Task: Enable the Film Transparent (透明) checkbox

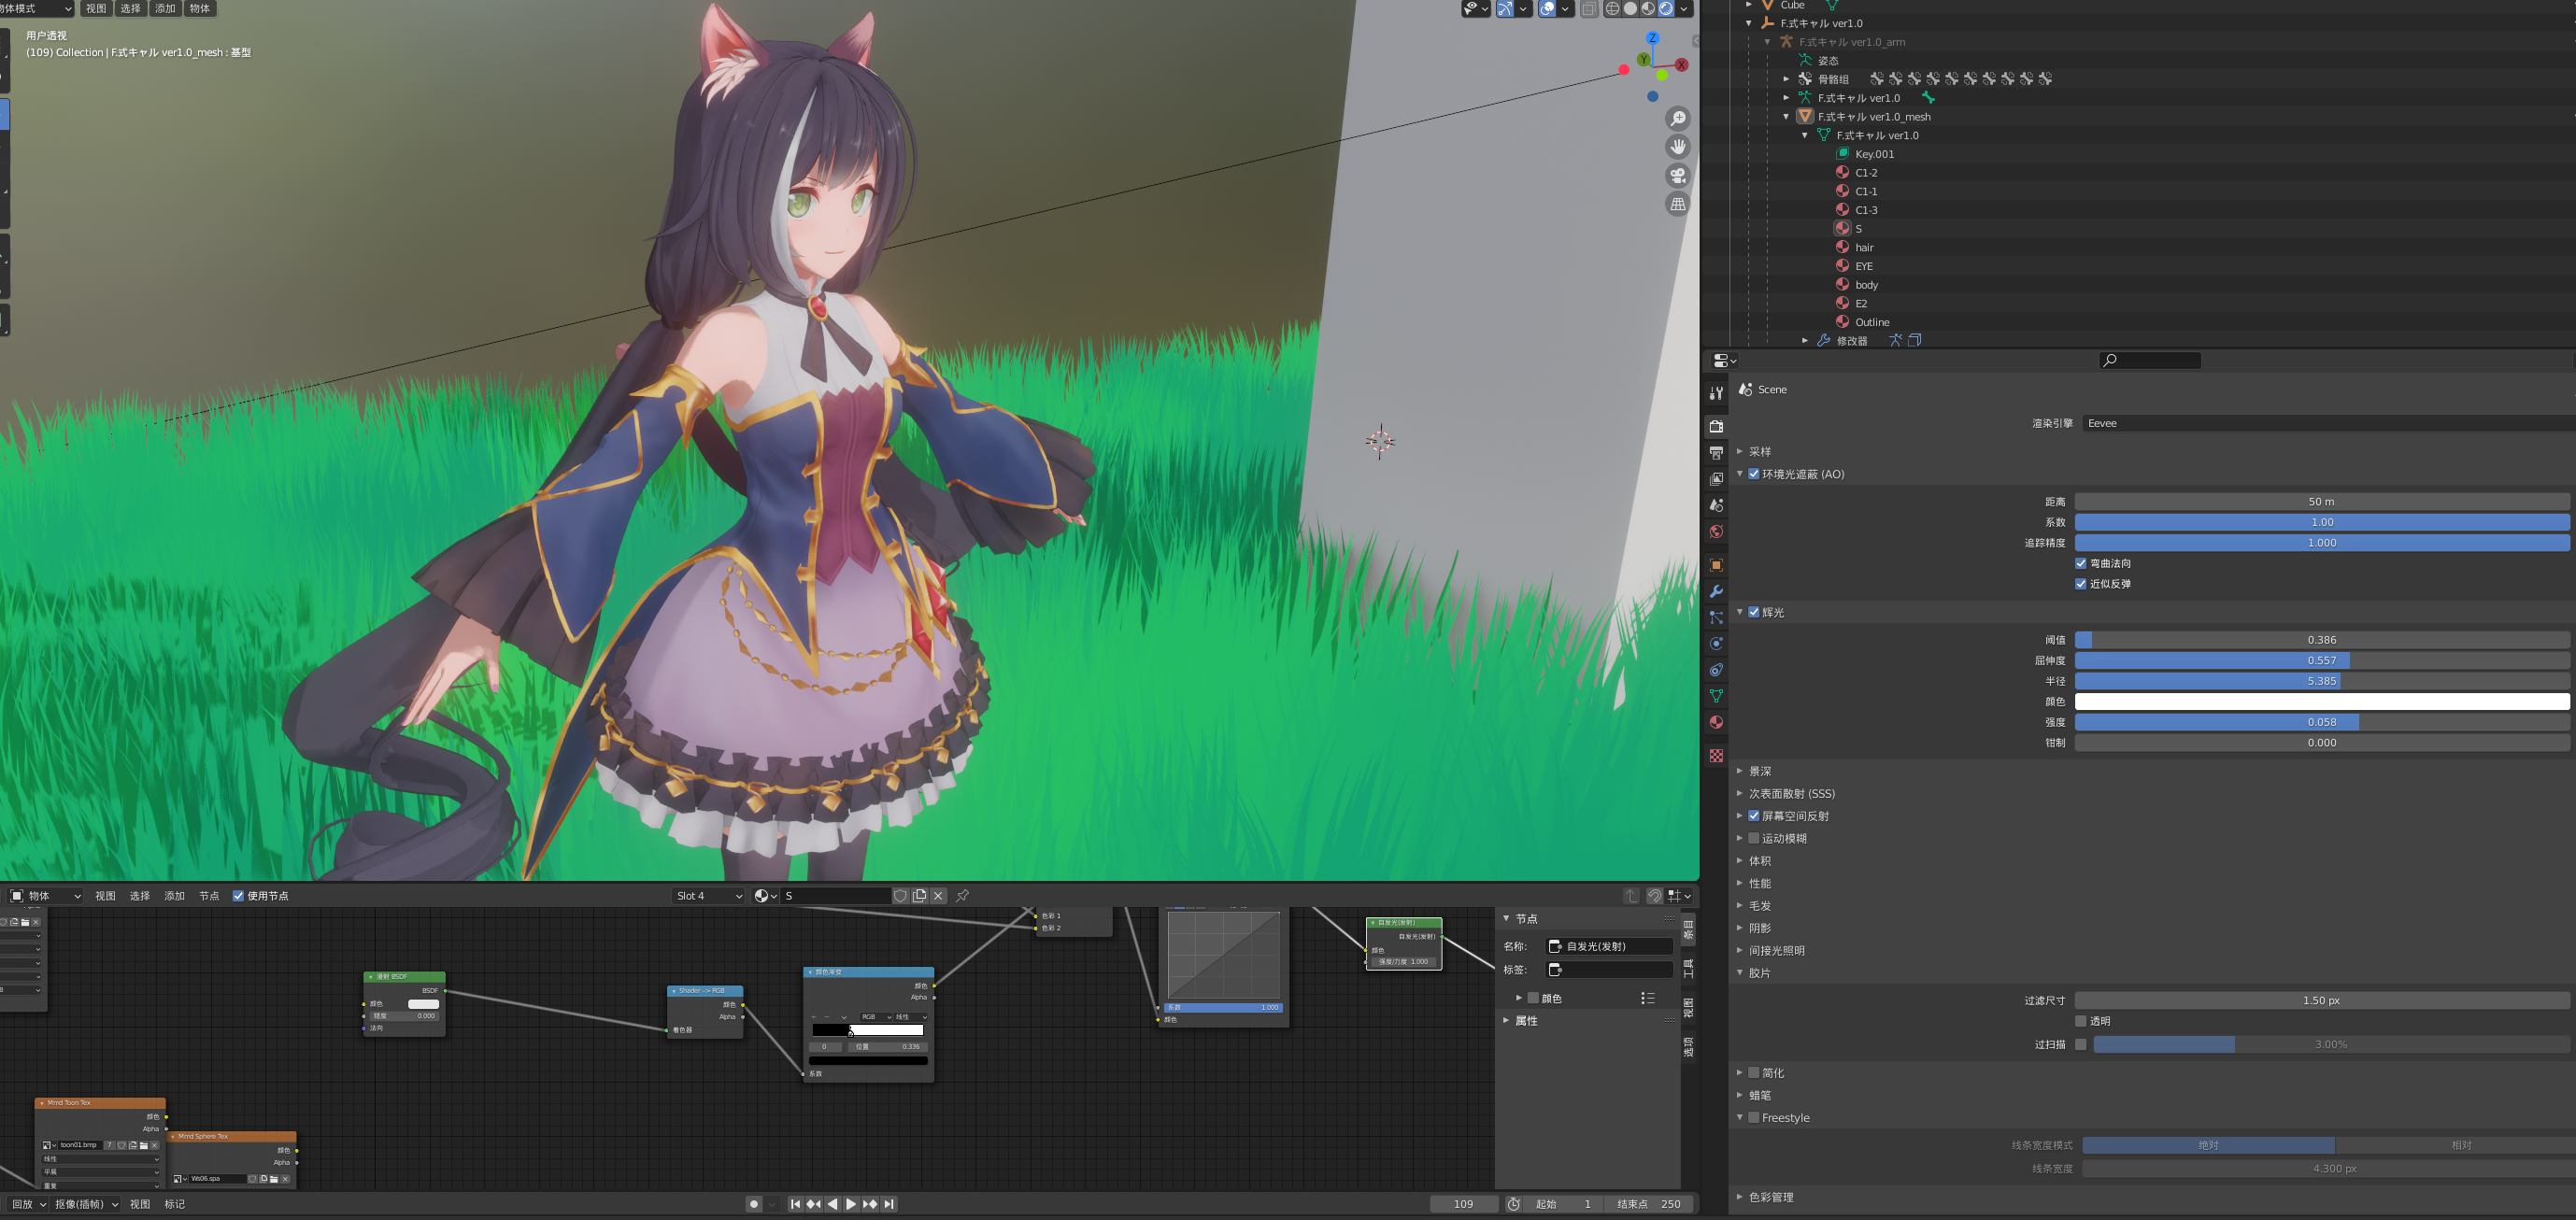Action: tap(2081, 1021)
